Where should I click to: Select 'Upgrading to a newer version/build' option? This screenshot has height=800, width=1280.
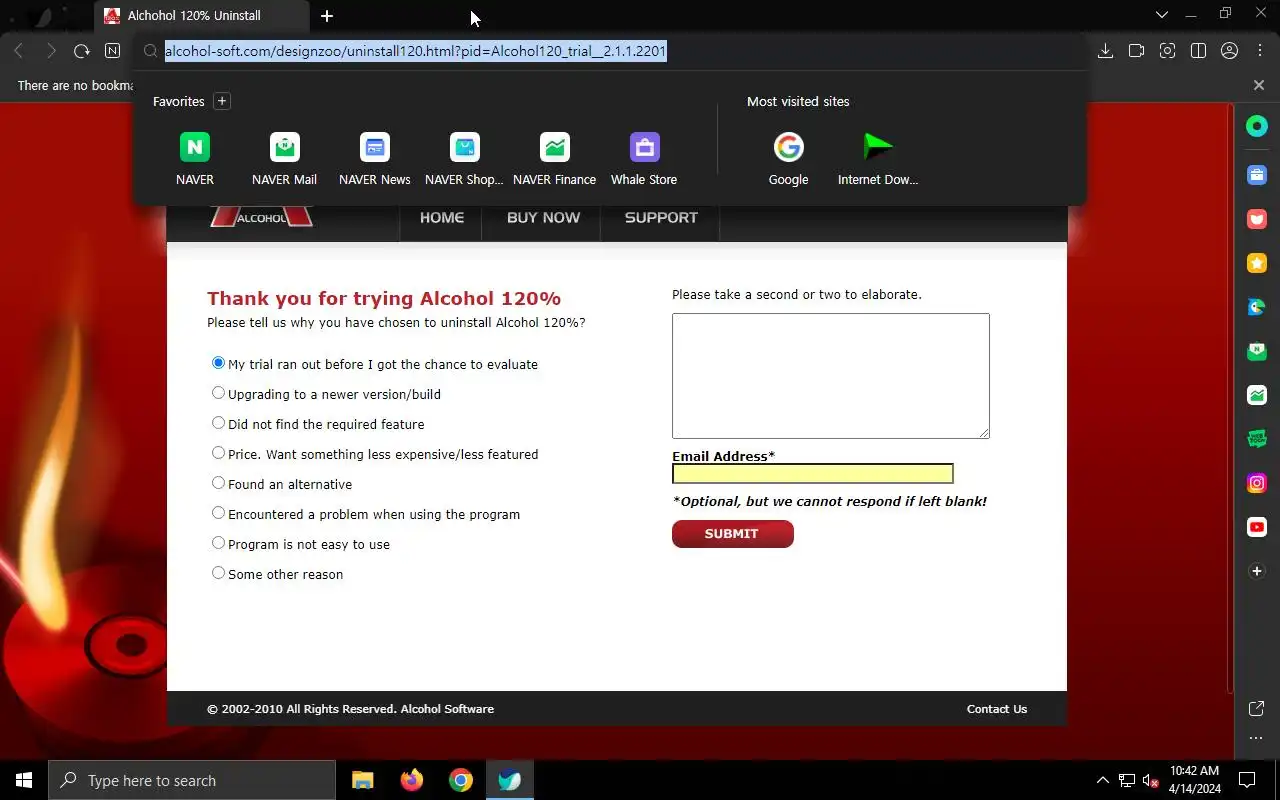point(218,393)
